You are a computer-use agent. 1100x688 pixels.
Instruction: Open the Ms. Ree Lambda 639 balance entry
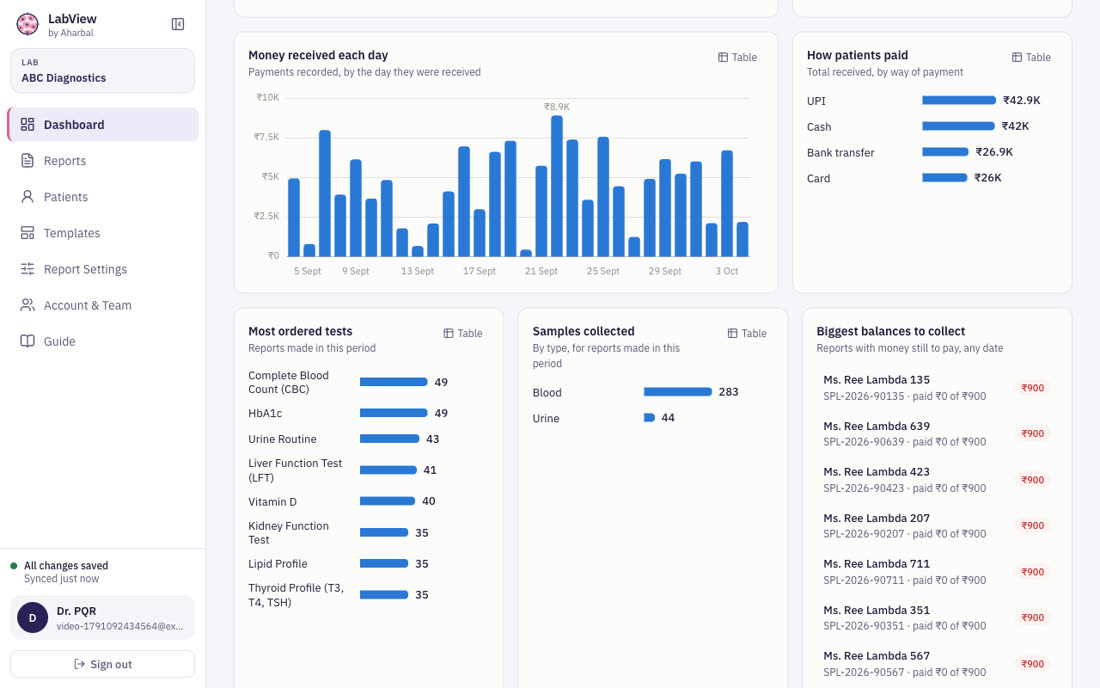point(937,434)
